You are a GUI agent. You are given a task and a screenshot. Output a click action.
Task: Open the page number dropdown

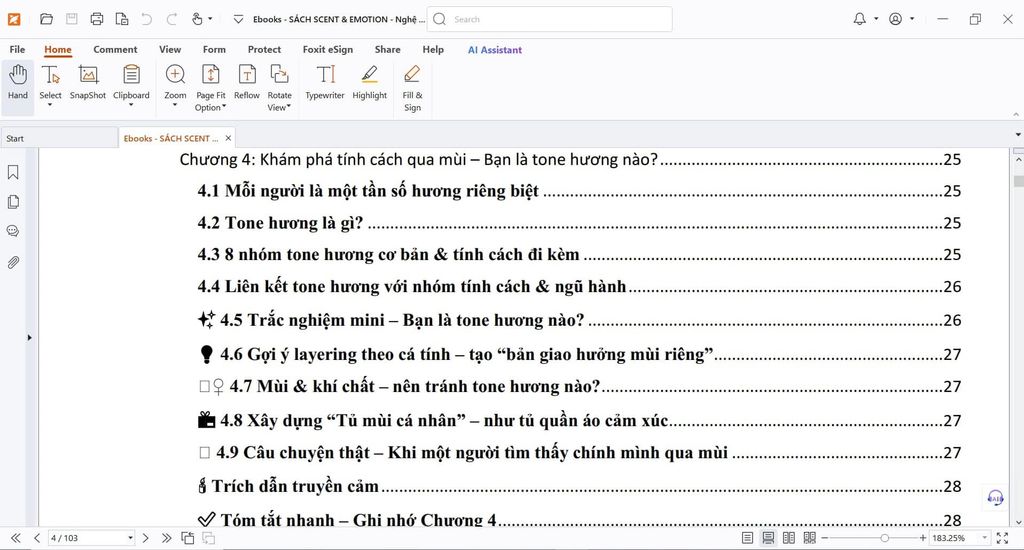tap(130, 538)
